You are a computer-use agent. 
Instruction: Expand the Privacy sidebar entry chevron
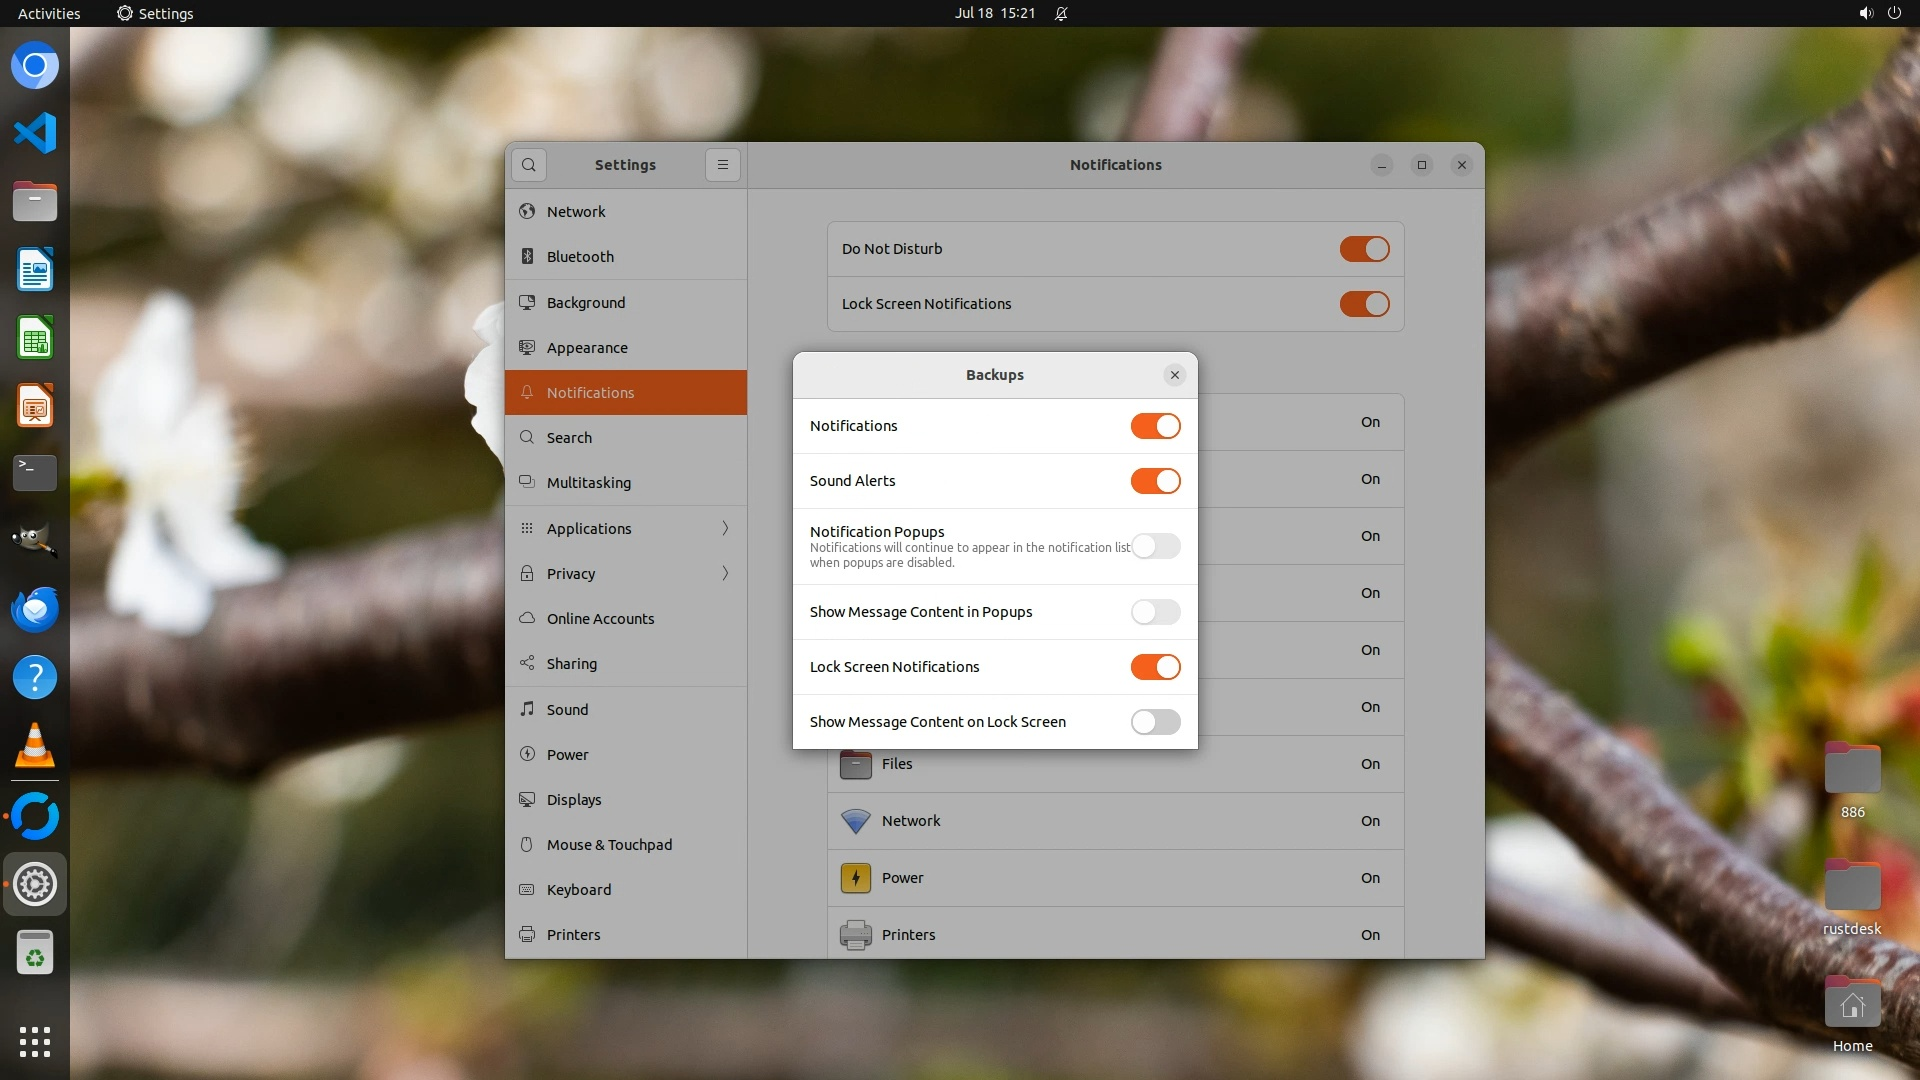(725, 573)
